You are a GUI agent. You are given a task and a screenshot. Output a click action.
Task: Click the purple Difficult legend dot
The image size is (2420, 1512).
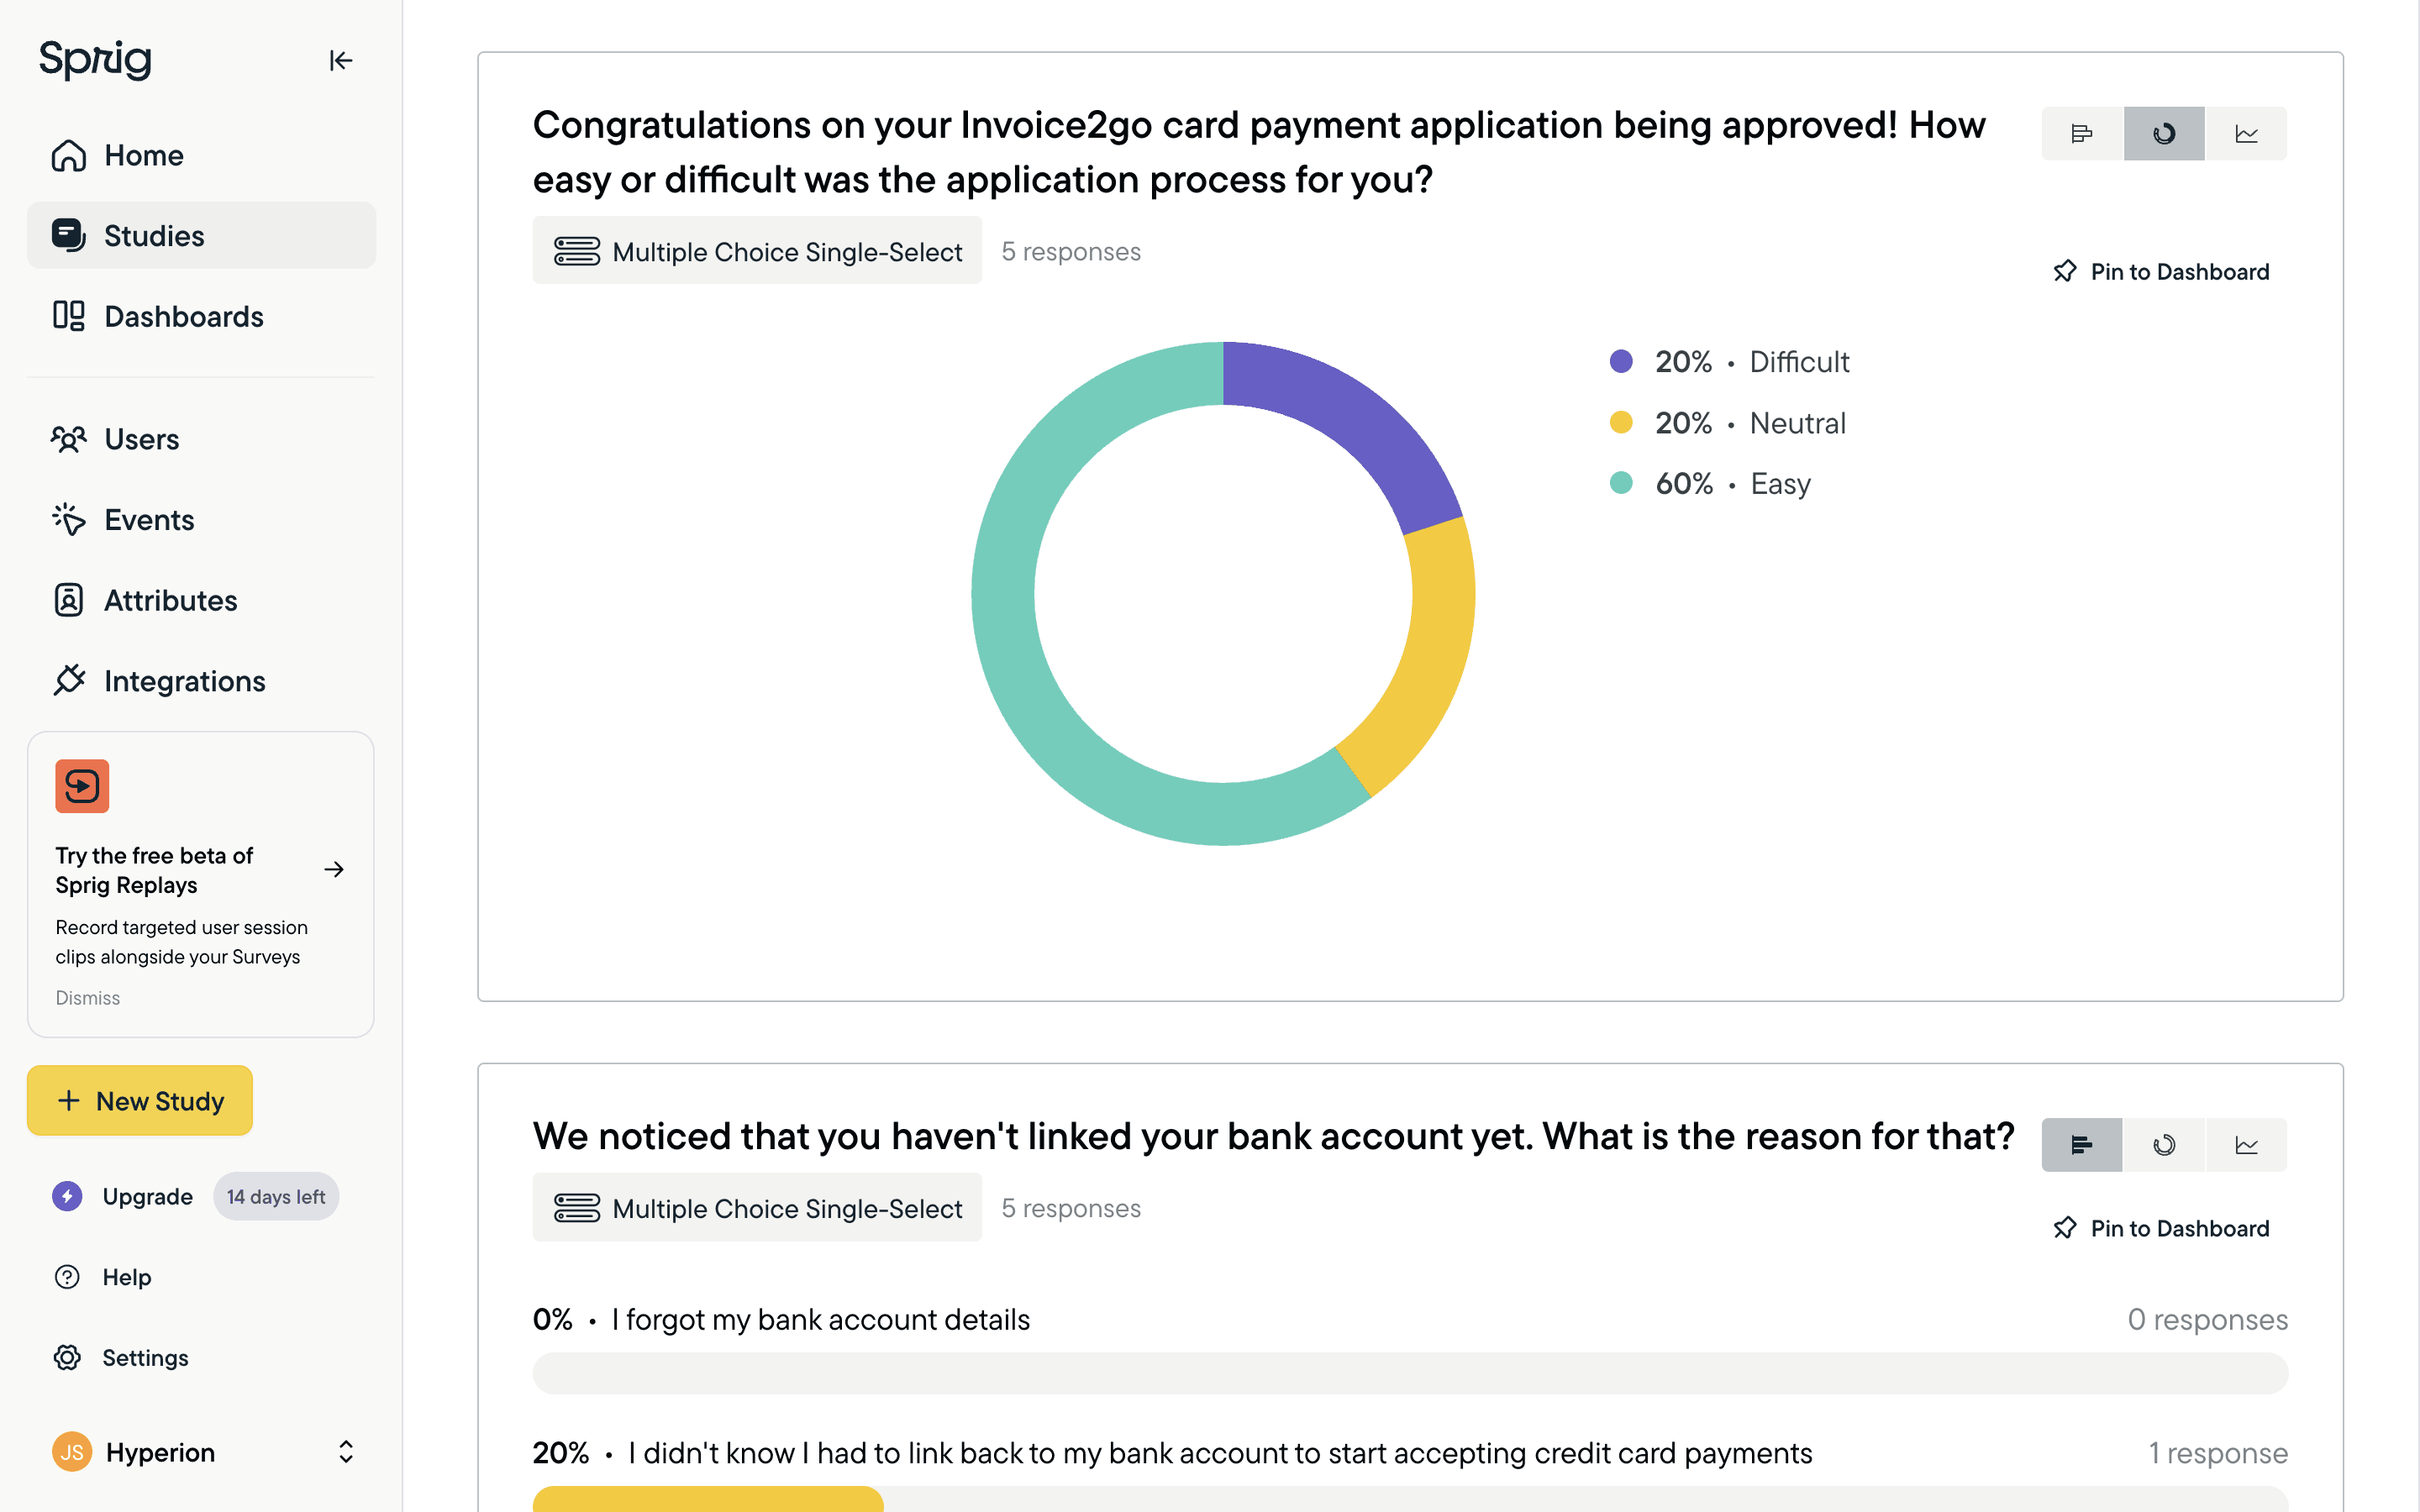1621,362
